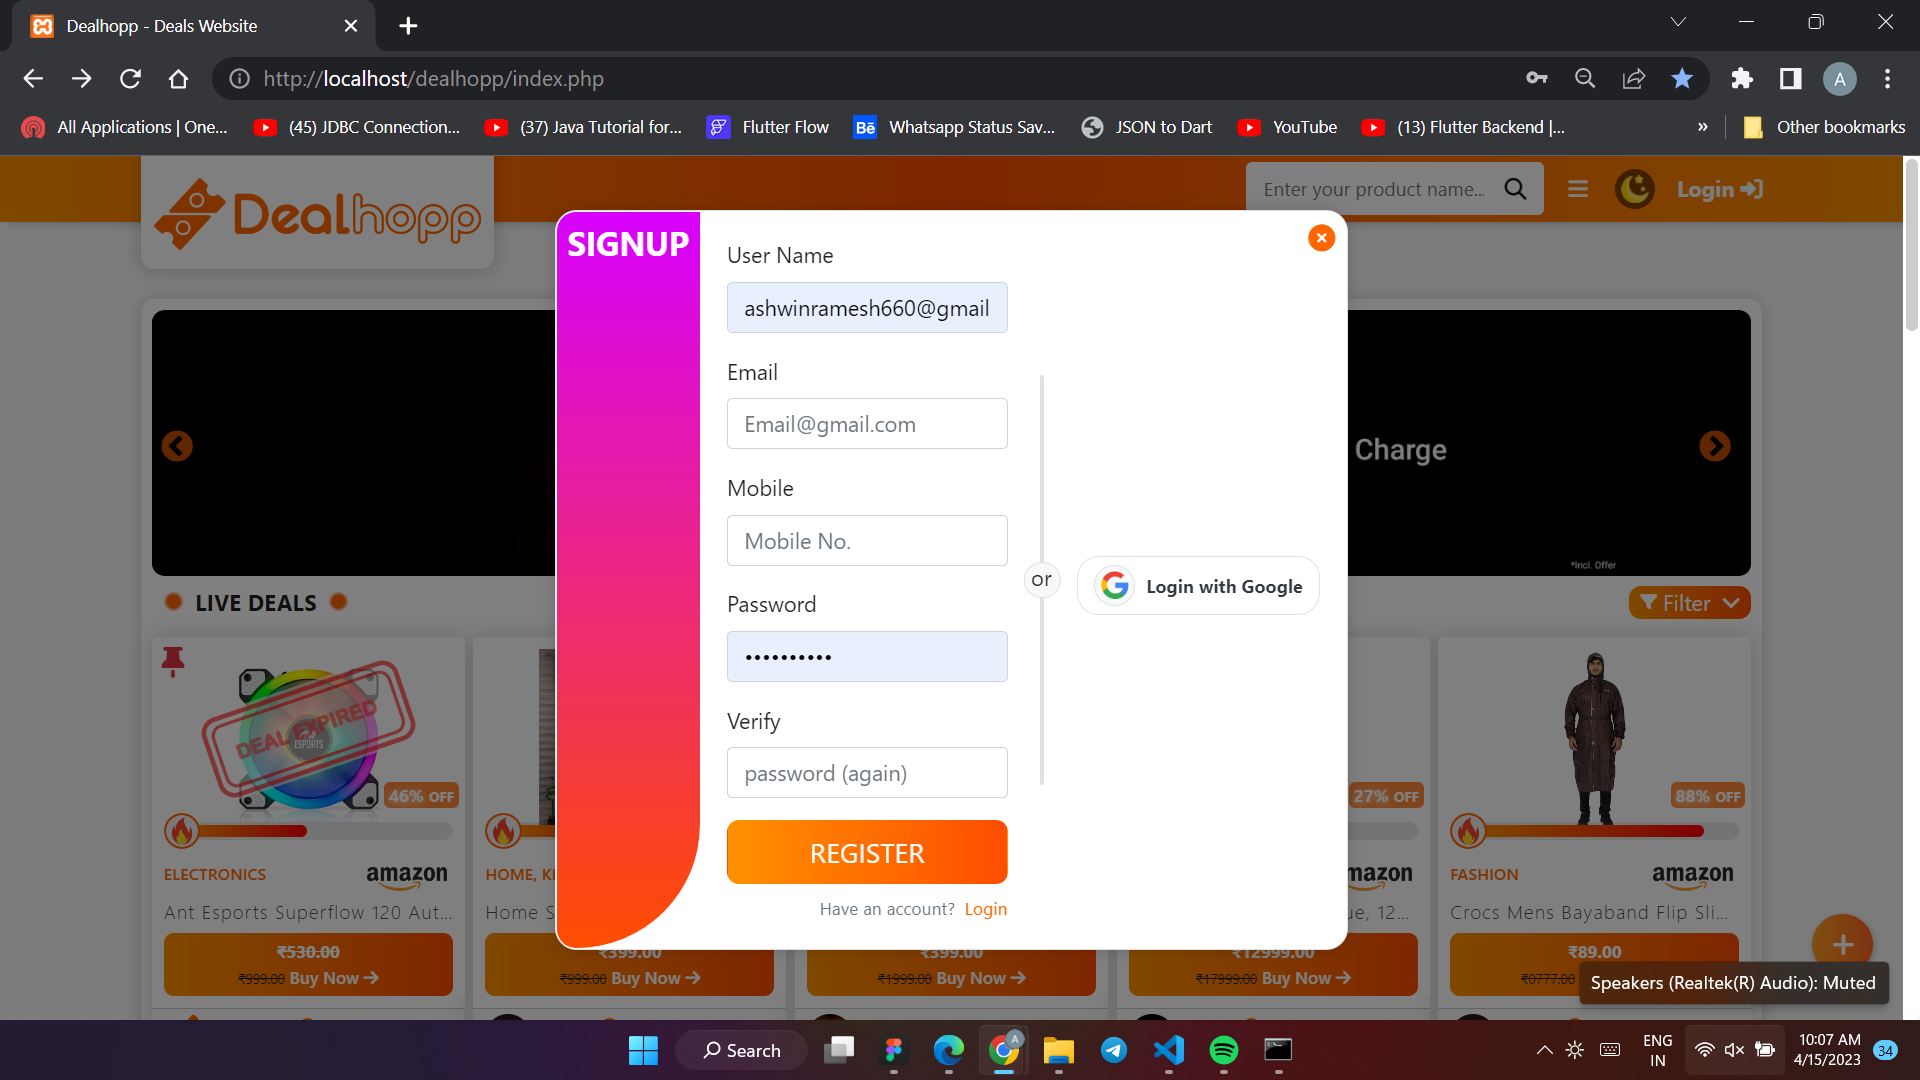Bookmark star icon in address bar
The width and height of the screenshot is (1920, 1080).
(x=1682, y=79)
